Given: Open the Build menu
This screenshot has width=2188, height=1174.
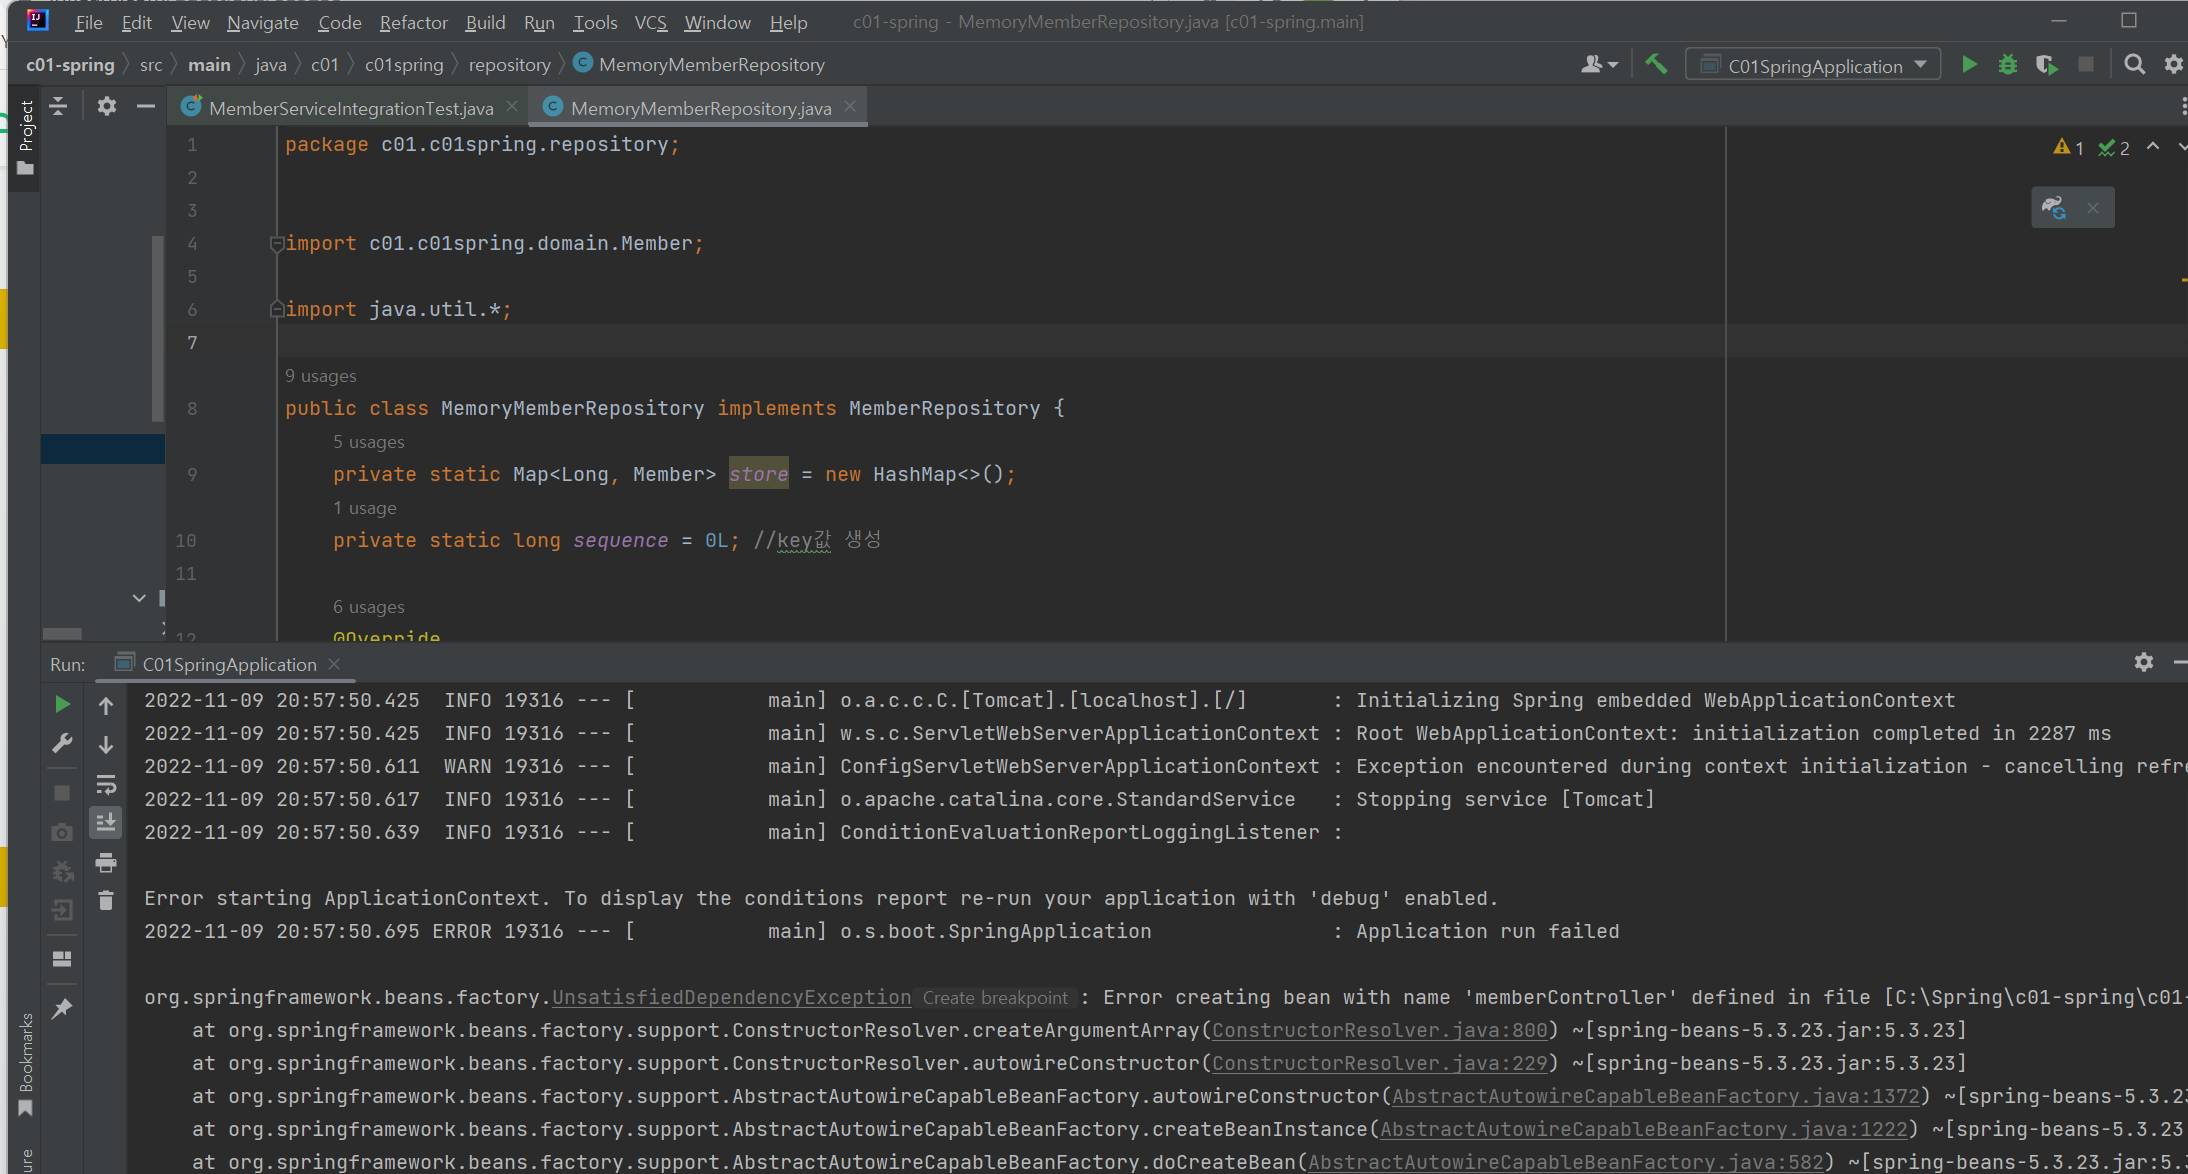Looking at the screenshot, I should click(x=485, y=22).
